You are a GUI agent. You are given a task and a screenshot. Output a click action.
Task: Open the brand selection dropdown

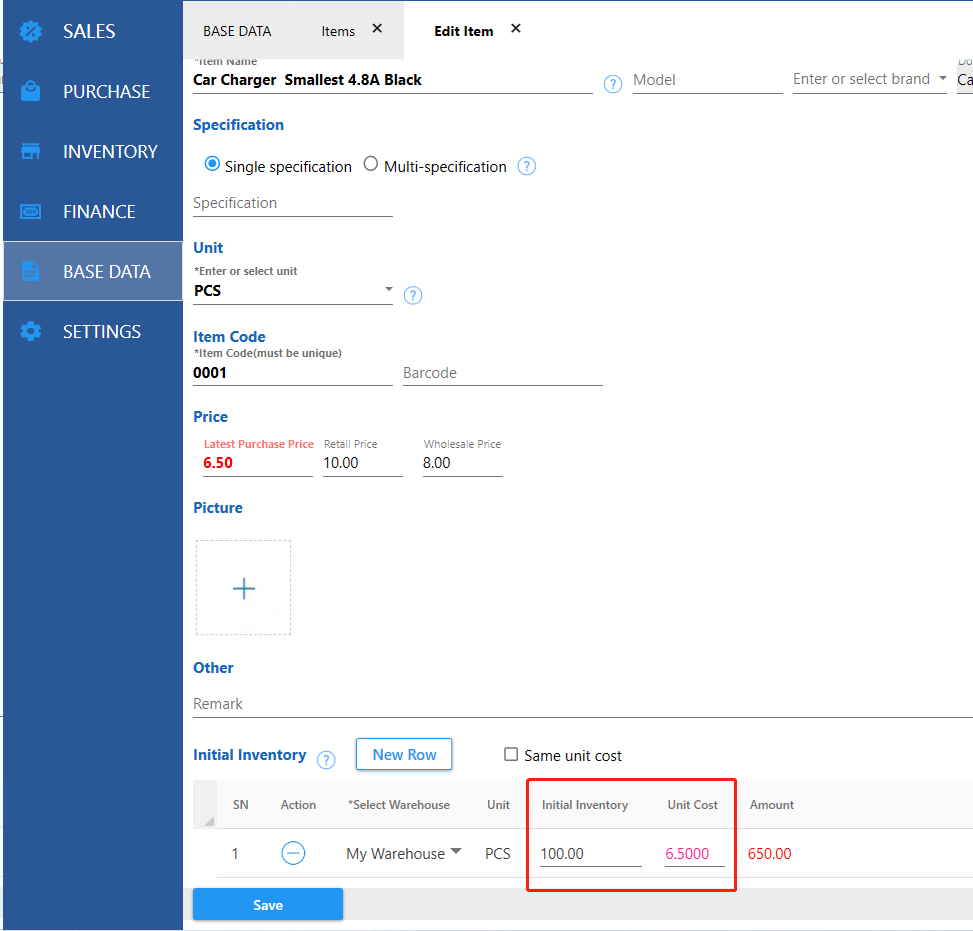point(942,79)
